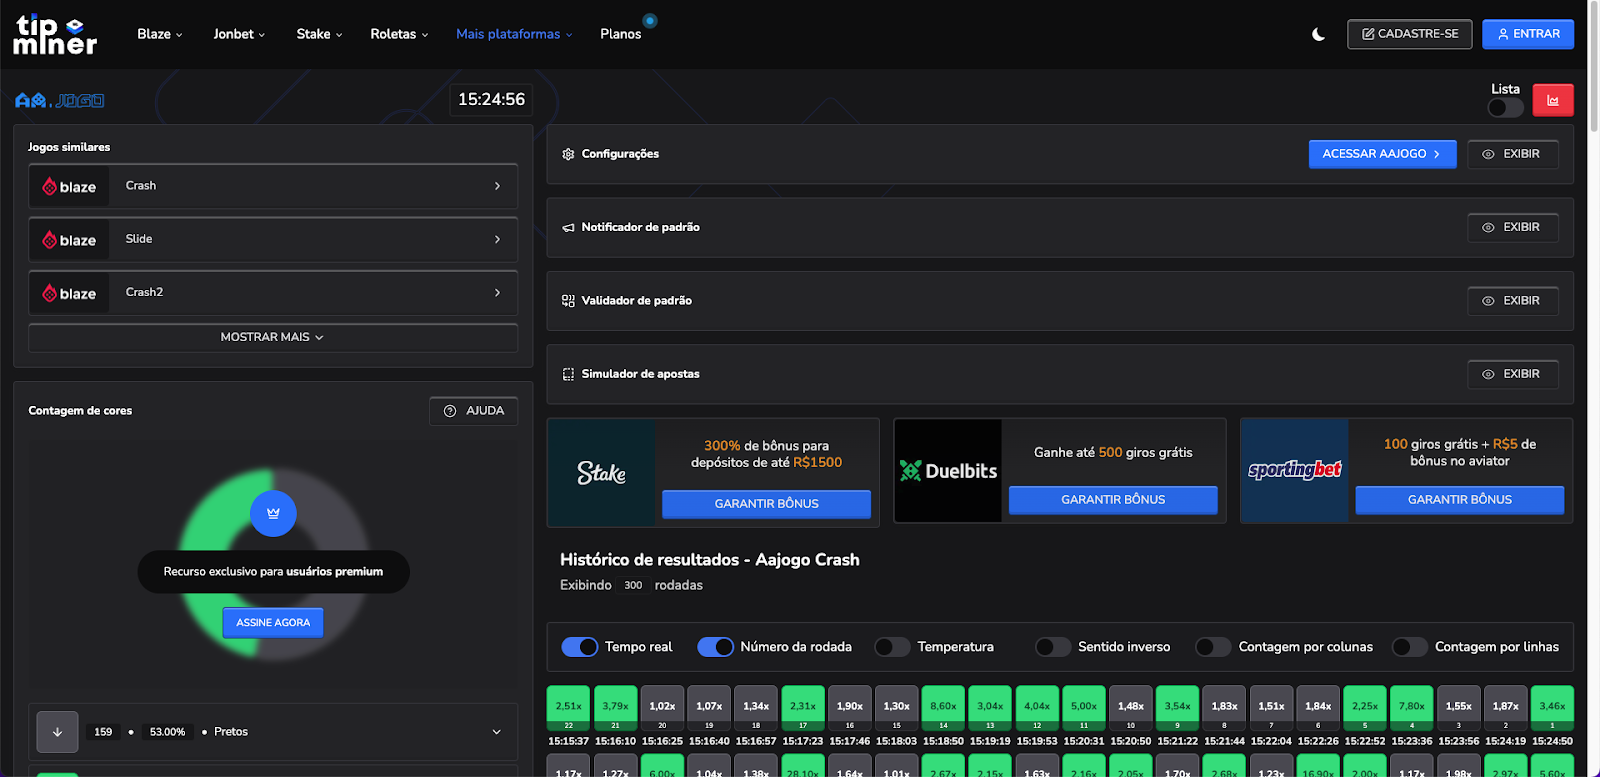Click ACESSAR AAJOGO button

pos(1382,154)
